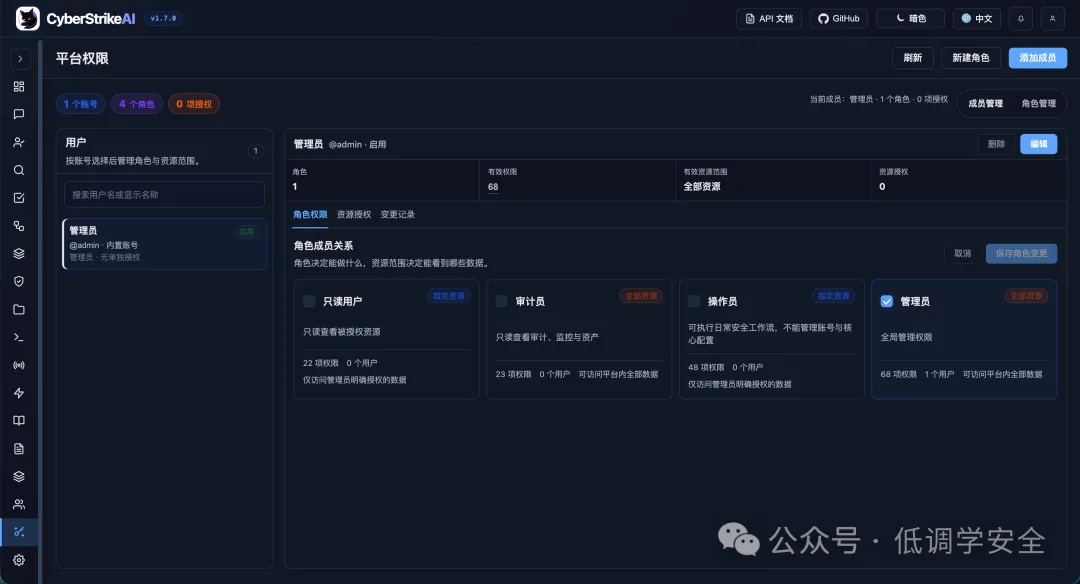
Task: Switch to the 变更记录 tab
Action: (398, 215)
